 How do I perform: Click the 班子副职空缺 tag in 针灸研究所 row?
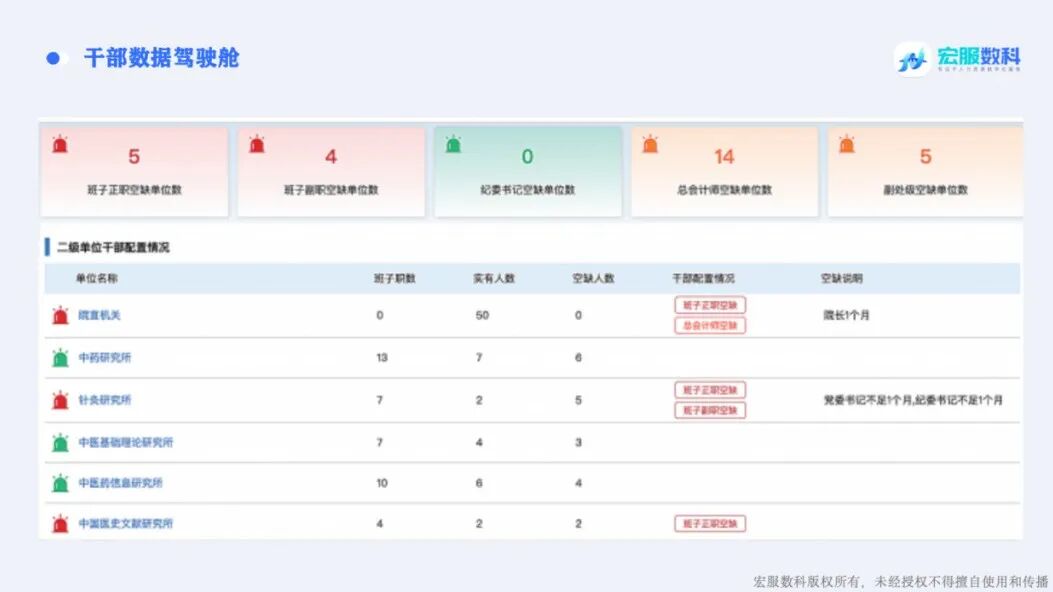coord(710,409)
